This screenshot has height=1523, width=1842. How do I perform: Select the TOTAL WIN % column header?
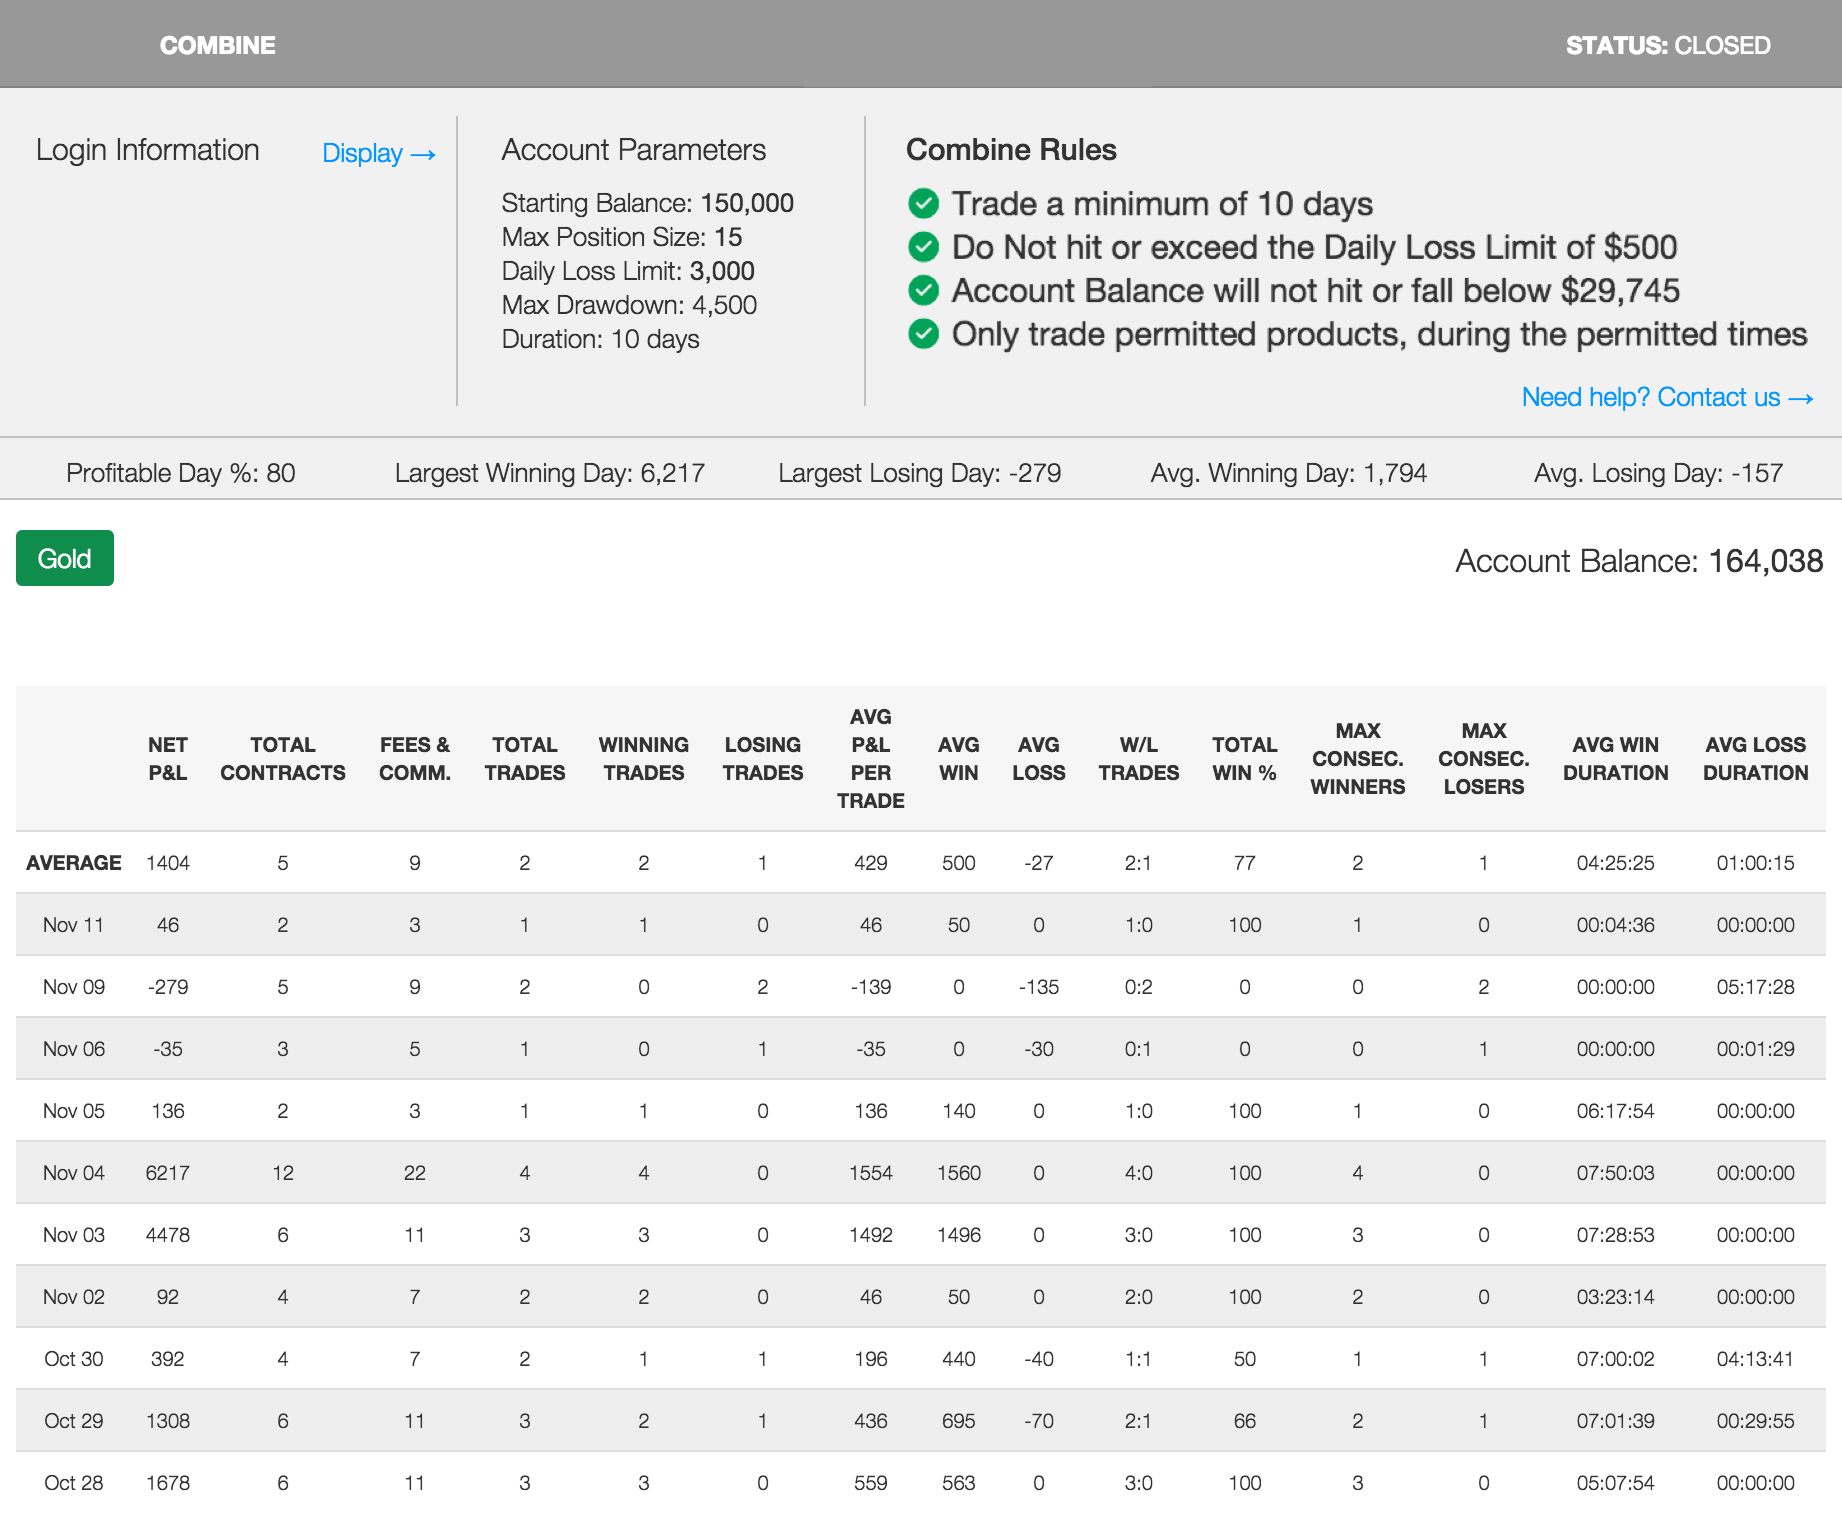coord(1244,759)
